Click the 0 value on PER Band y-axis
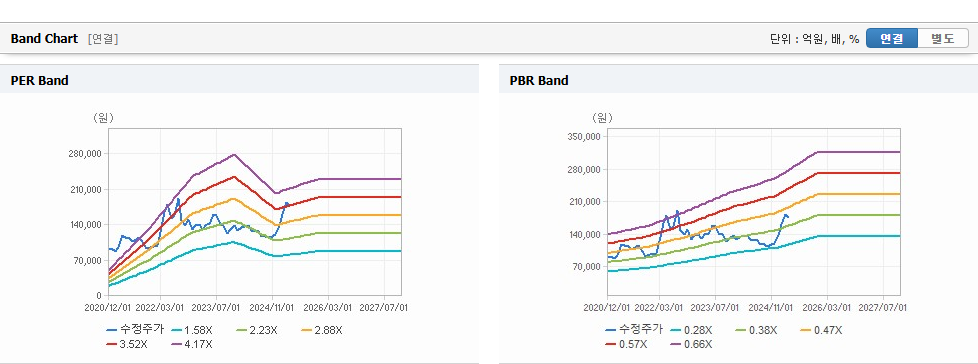Screen dimensions: 978x364 (100, 295)
